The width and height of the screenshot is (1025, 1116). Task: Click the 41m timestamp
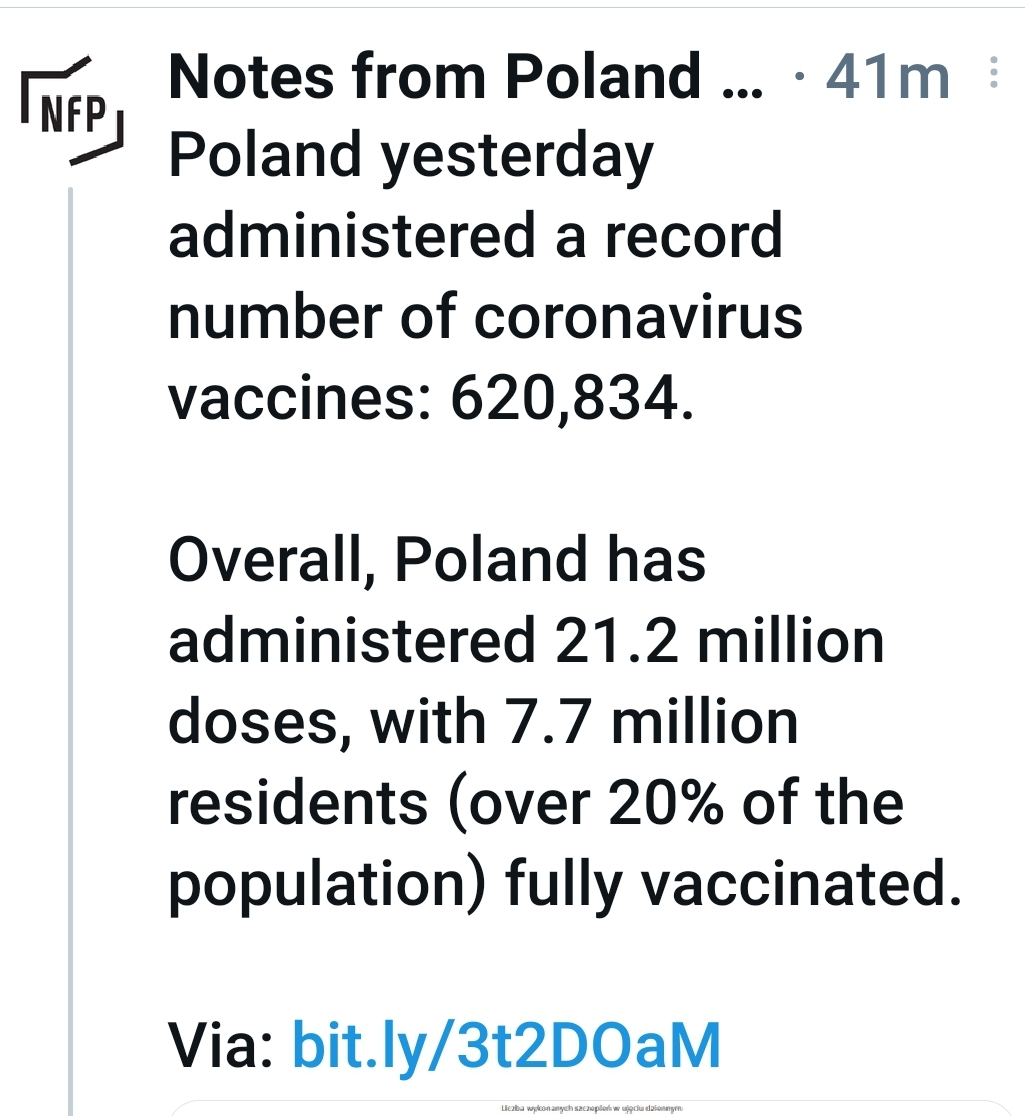pos(888,76)
